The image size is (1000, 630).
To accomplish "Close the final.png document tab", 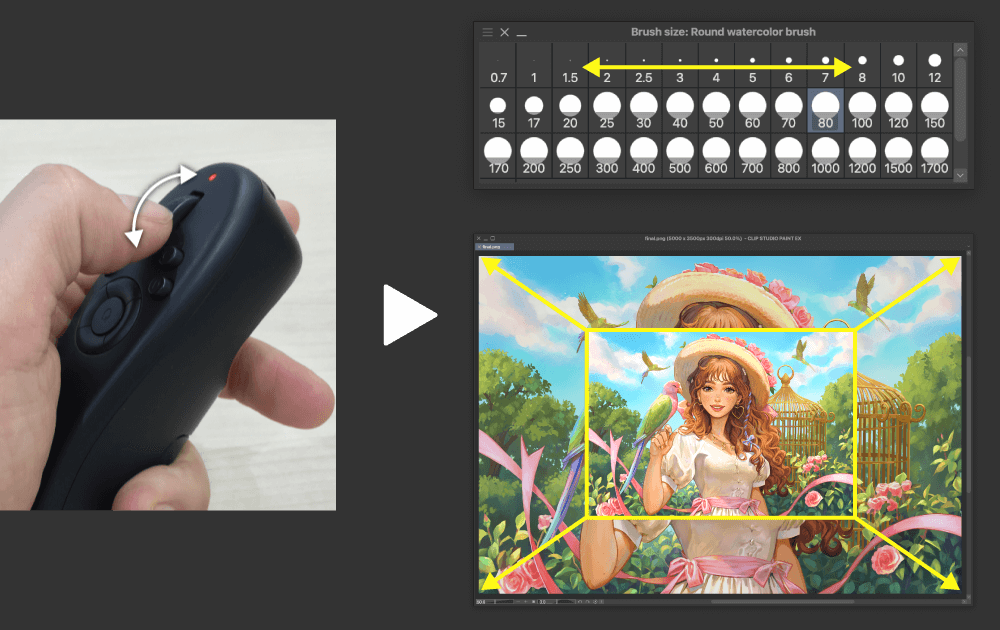I will pos(480,247).
